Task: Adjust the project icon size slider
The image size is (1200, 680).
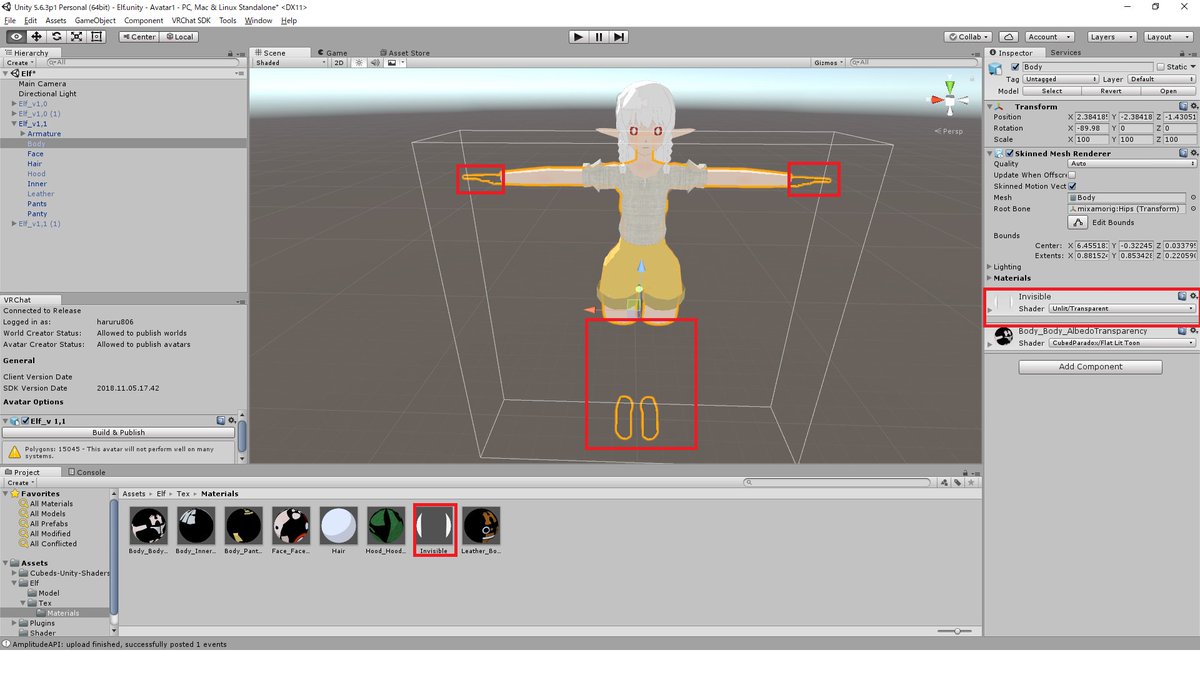Action: (955, 631)
